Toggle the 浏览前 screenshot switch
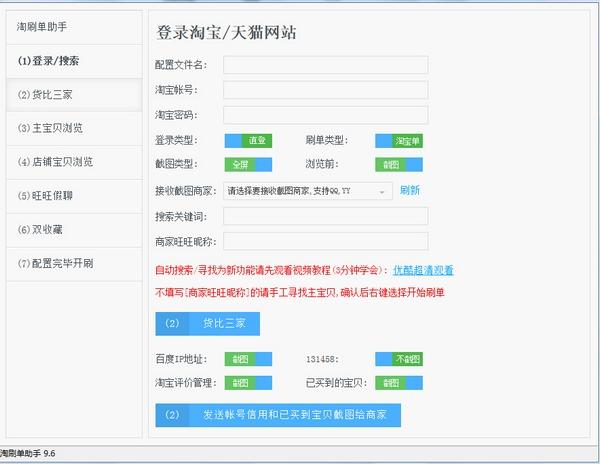 (x=399, y=164)
